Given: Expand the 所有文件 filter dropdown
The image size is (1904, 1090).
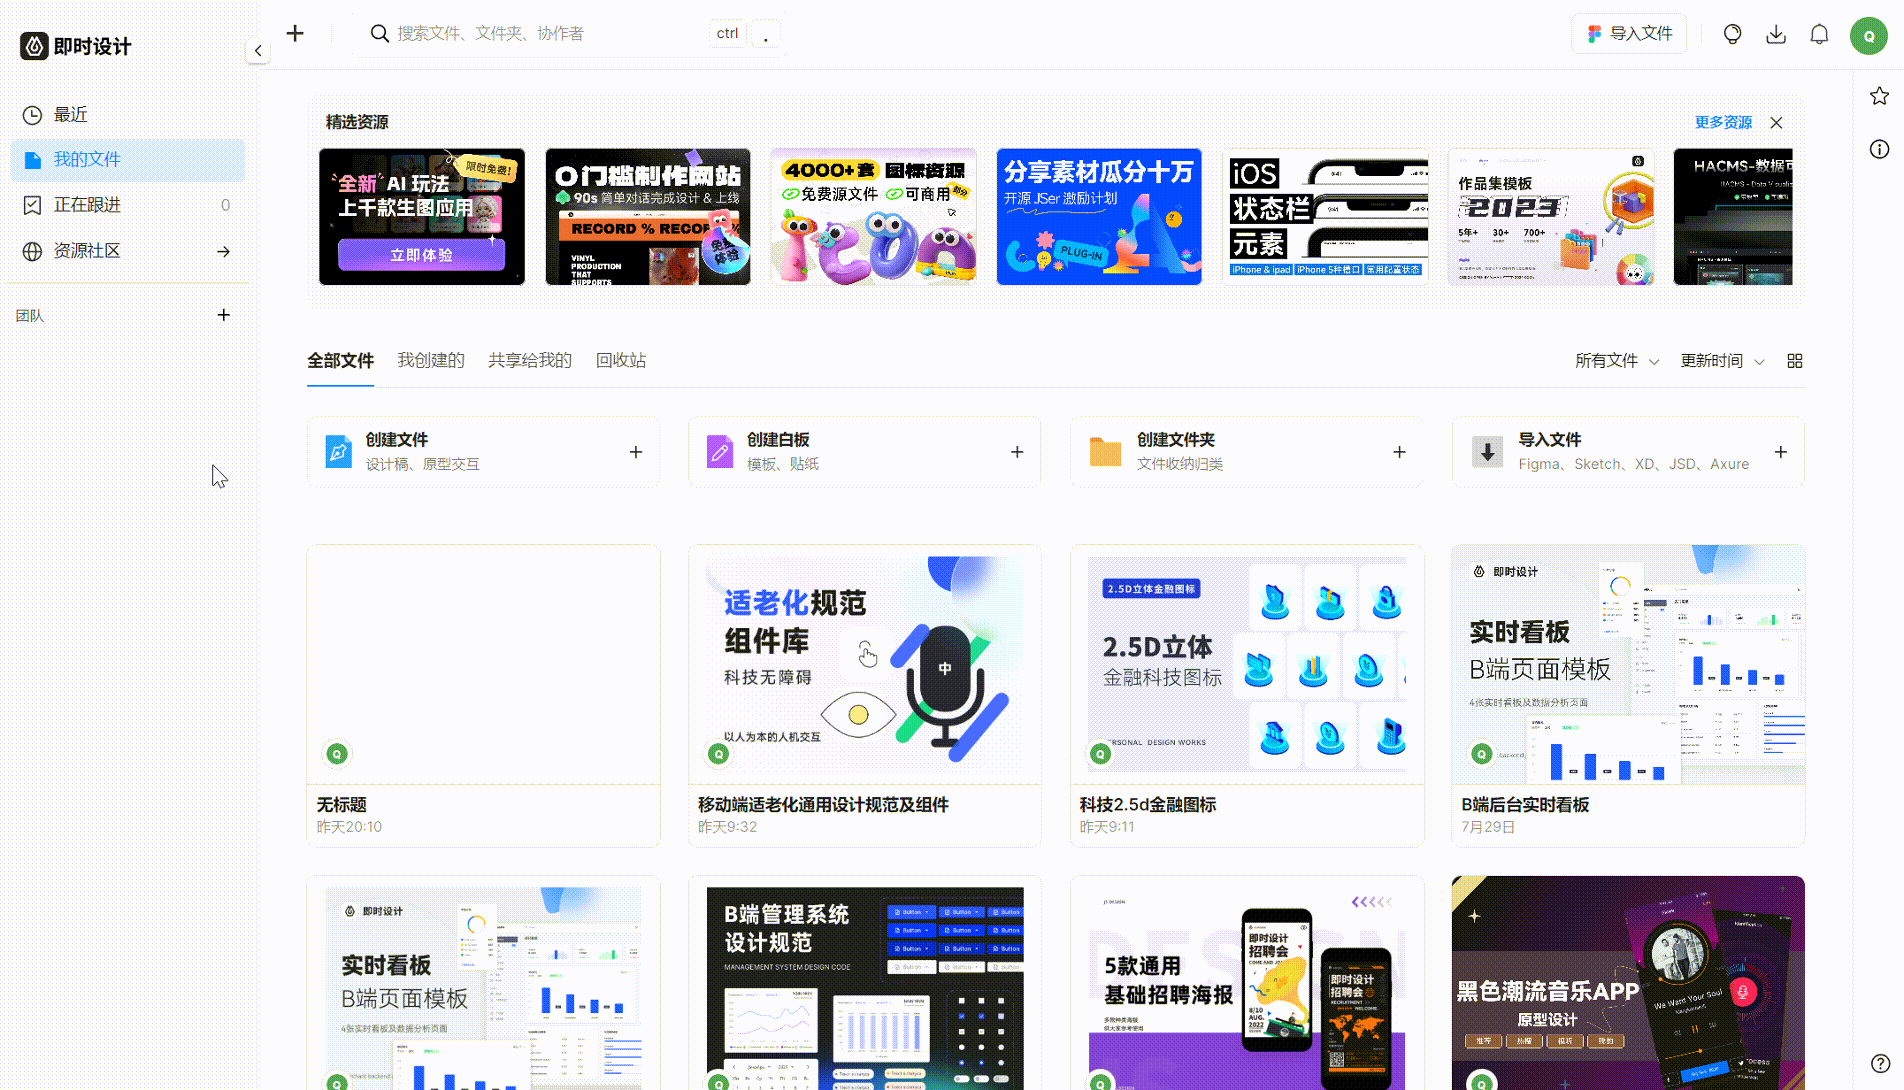Looking at the screenshot, I should tap(1617, 361).
